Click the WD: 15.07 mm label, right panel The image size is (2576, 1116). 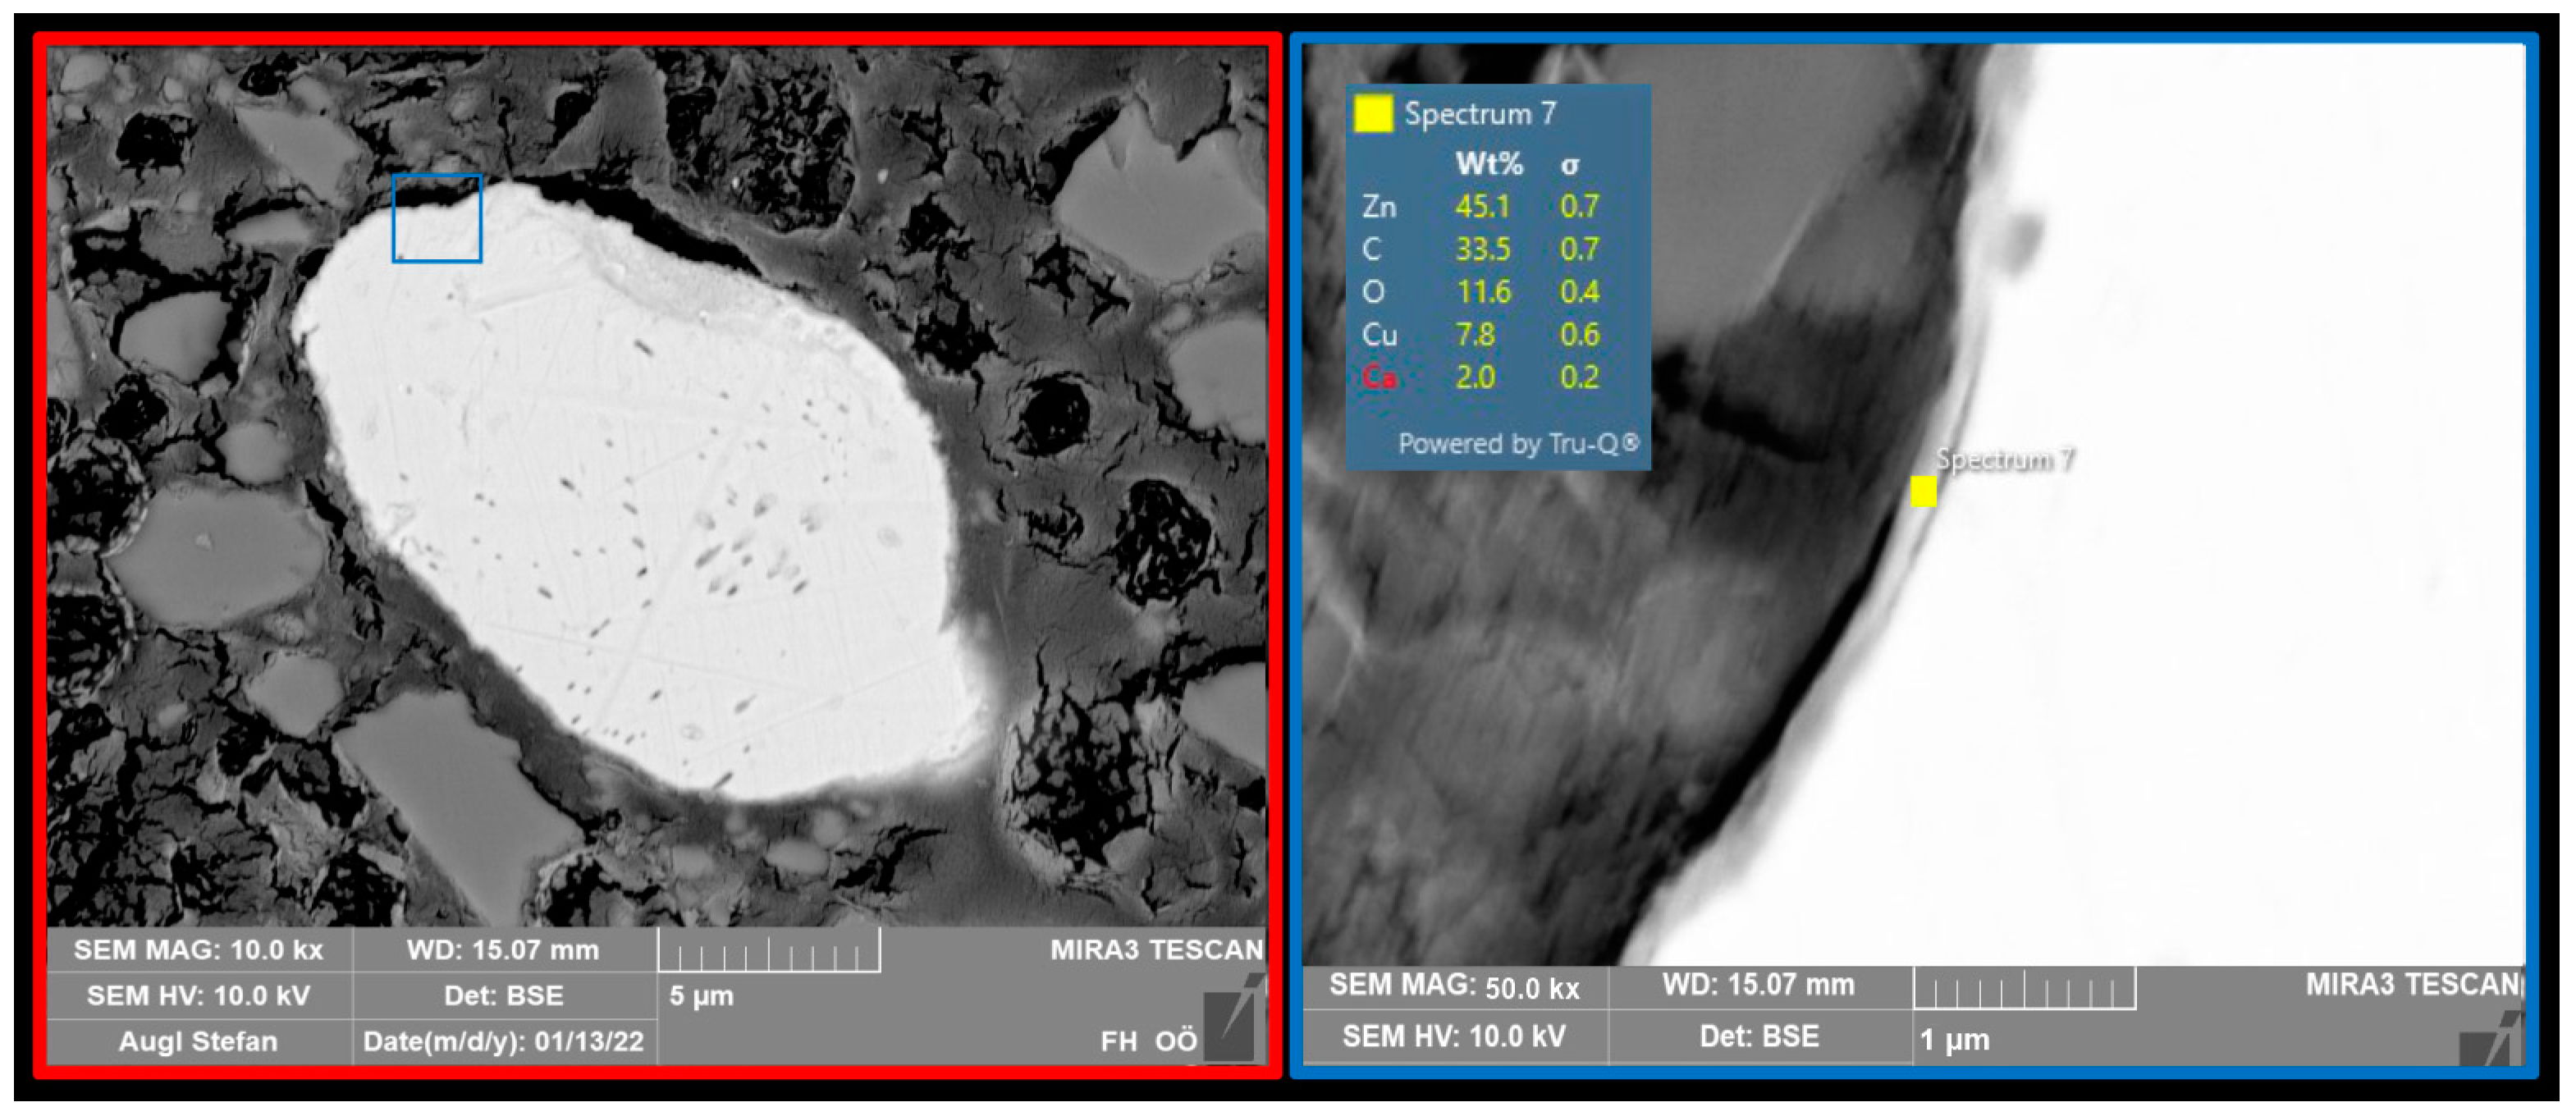1757,984
